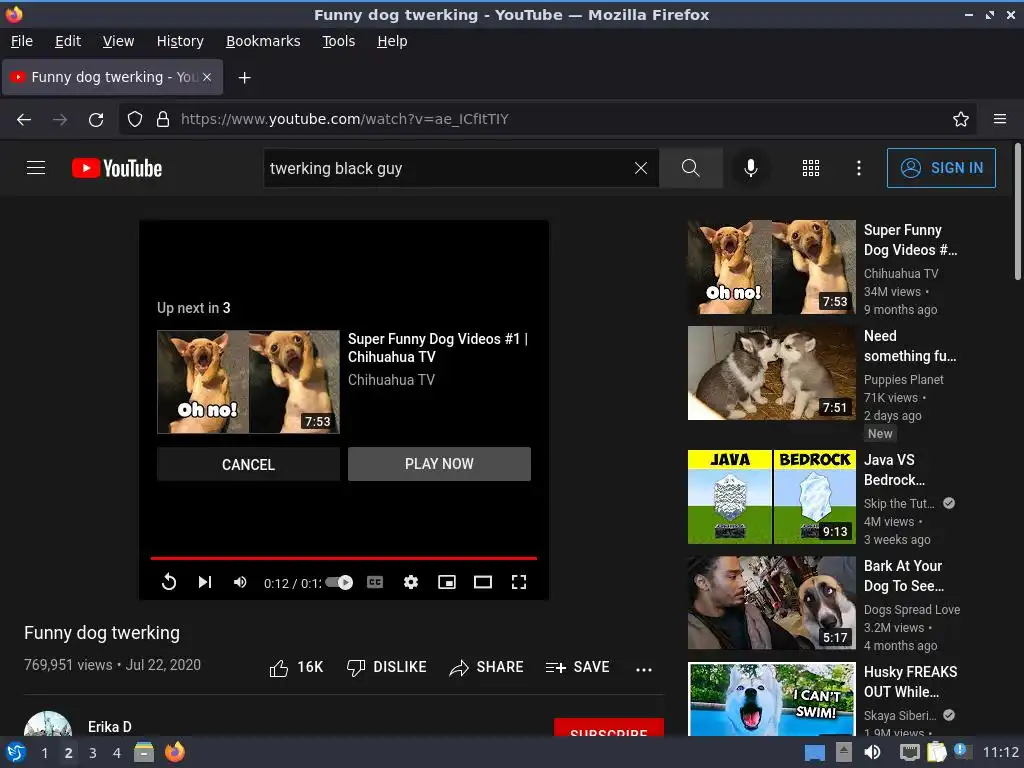
Task: Open the Firefox application menu
Action: point(1000,119)
